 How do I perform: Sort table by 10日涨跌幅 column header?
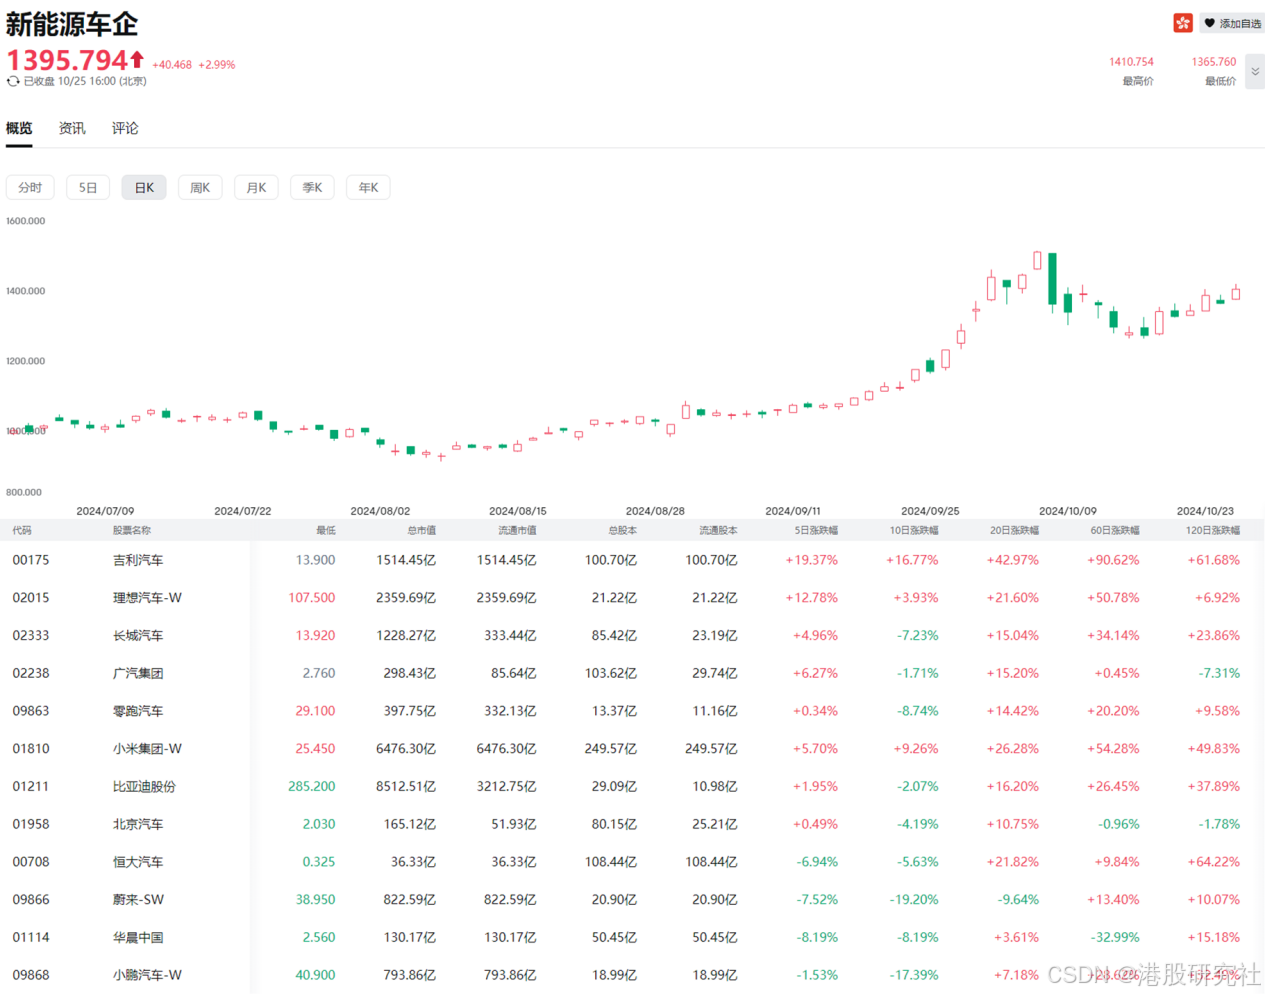tap(914, 530)
